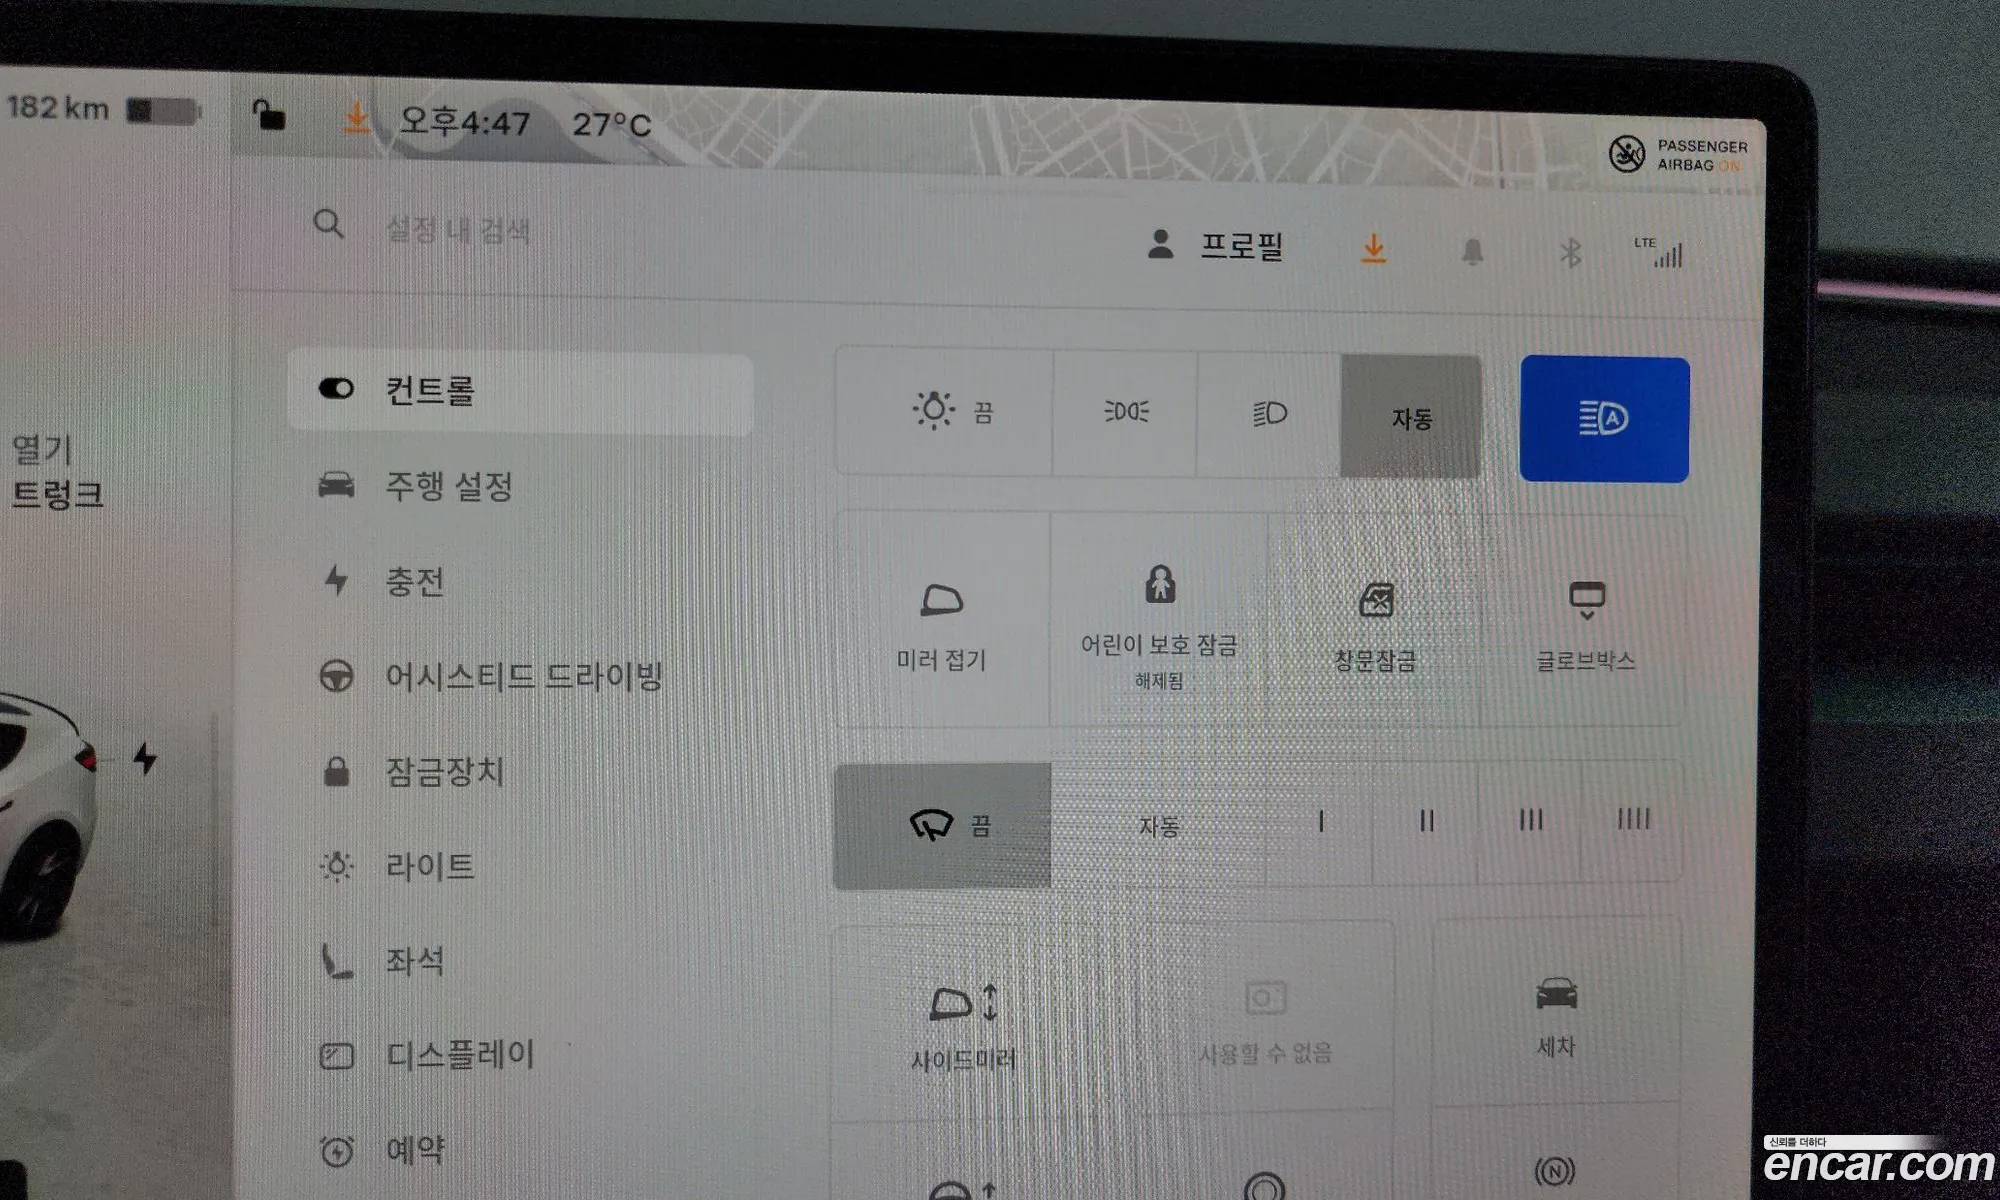Tap the search field 설정 내 검색
2000x1200 pixels.
458,231
